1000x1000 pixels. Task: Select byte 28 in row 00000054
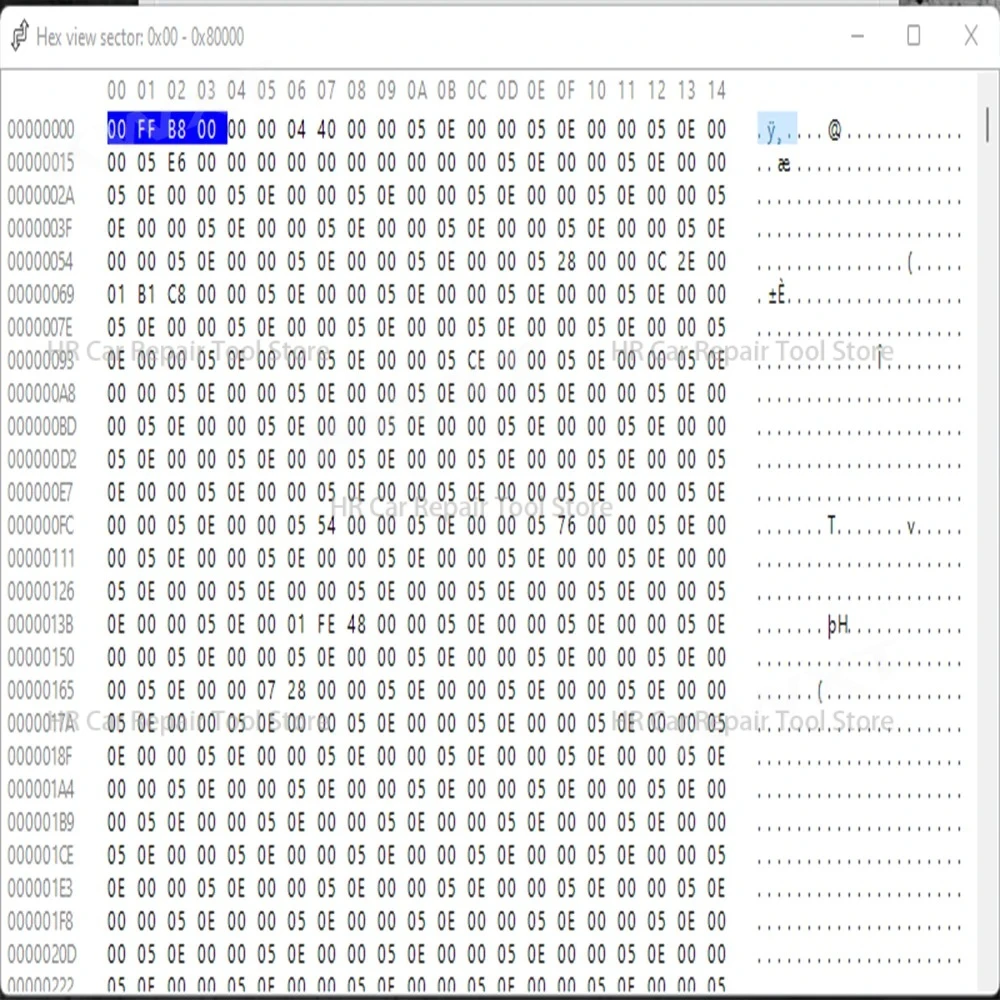[x=566, y=261]
